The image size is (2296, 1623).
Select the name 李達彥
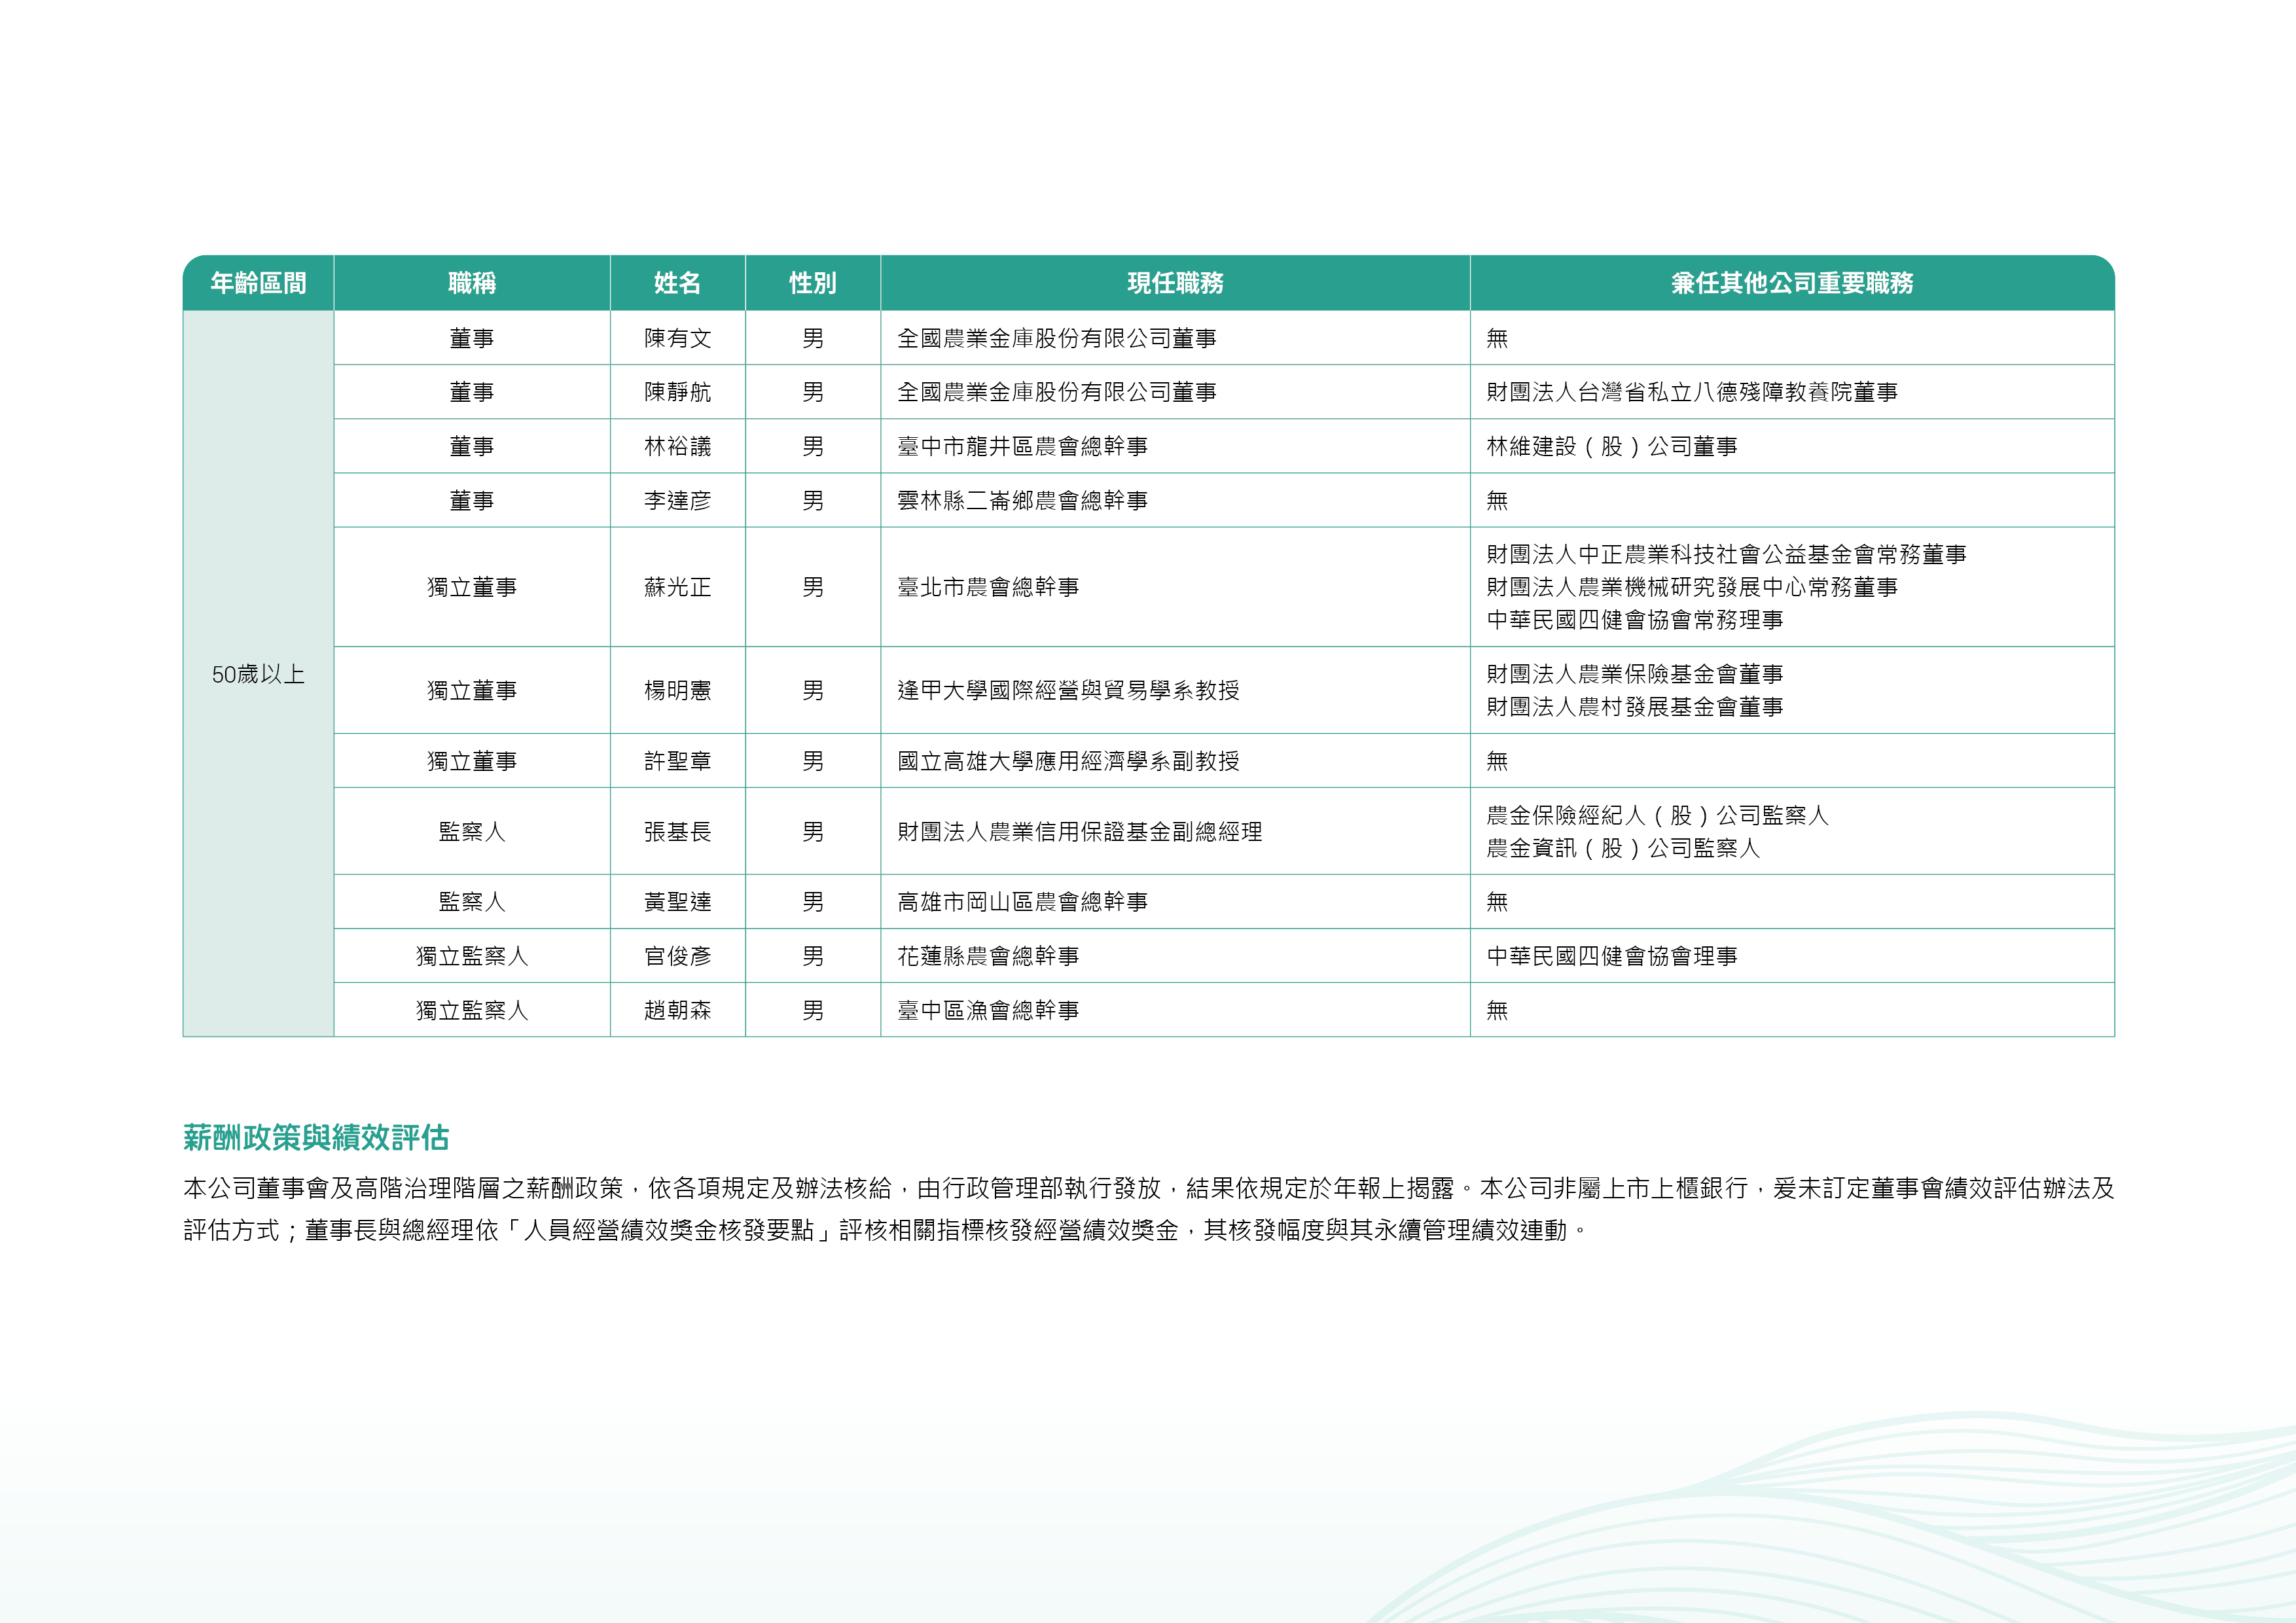point(677,500)
